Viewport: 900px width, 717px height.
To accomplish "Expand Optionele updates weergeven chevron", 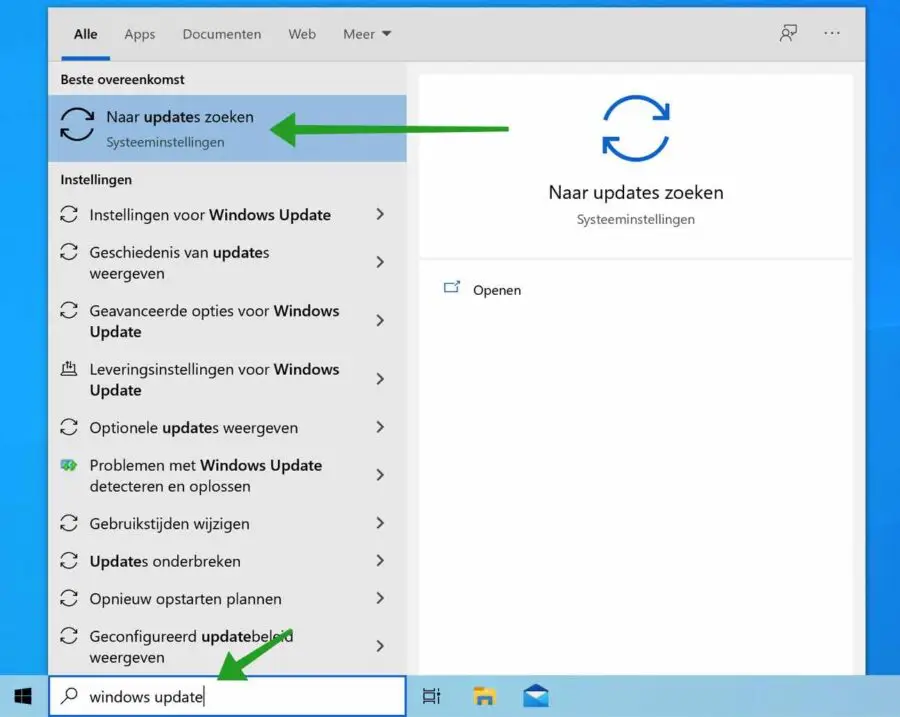I will click(x=380, y=427).
